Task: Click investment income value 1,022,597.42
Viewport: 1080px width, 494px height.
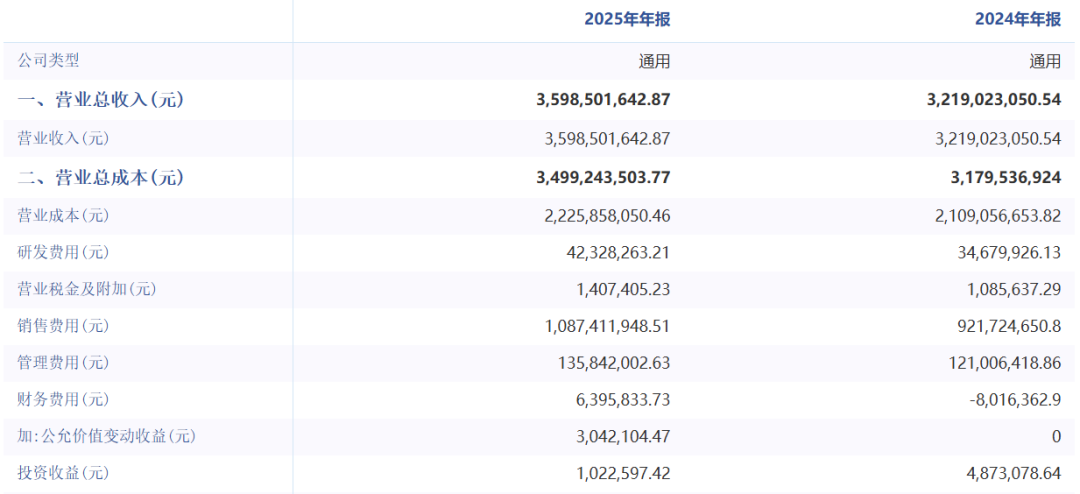Action: coord(623,474)
